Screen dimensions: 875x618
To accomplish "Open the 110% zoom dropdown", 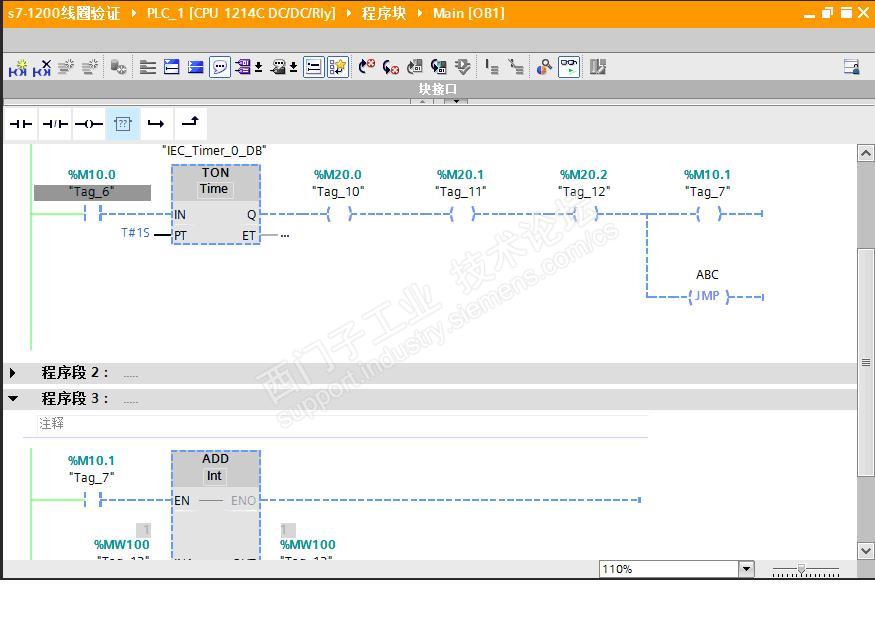I will point(746,569).
